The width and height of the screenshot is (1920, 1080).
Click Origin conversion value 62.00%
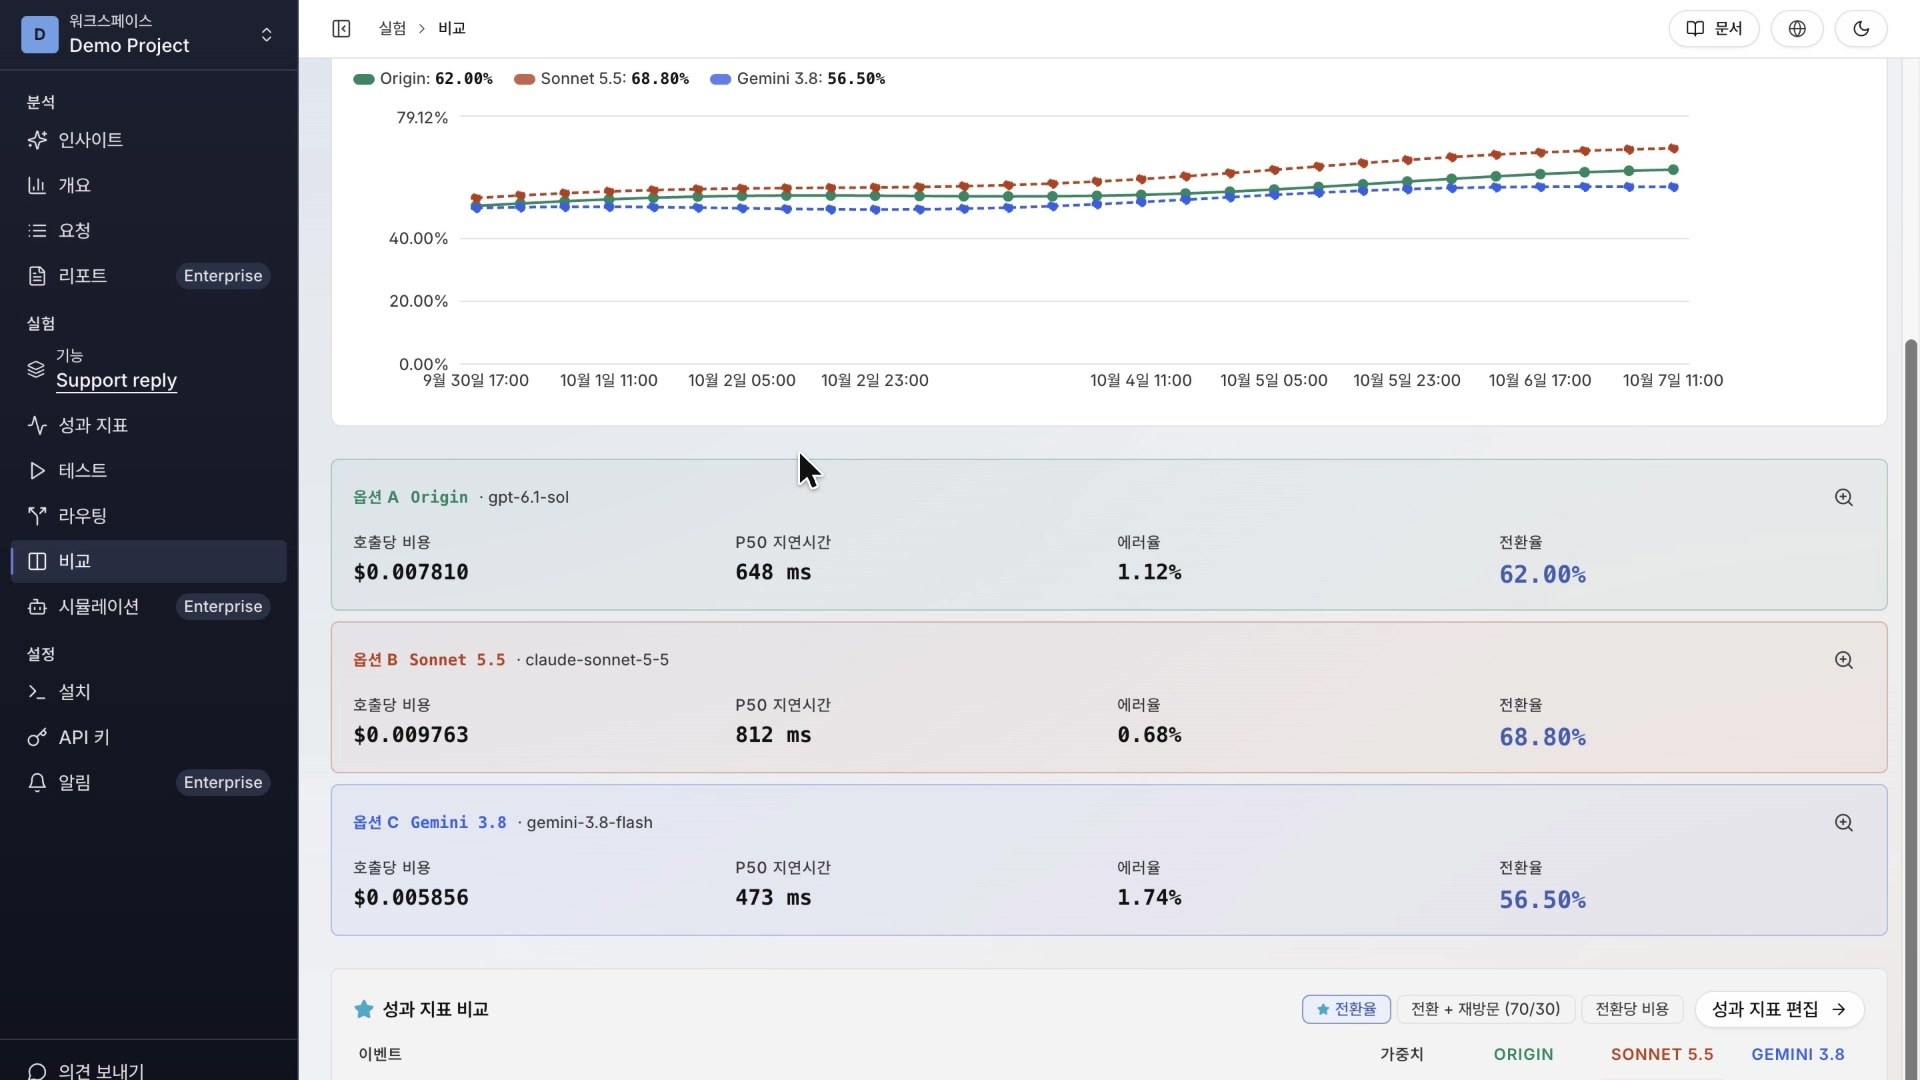[x=1542, y=574]
